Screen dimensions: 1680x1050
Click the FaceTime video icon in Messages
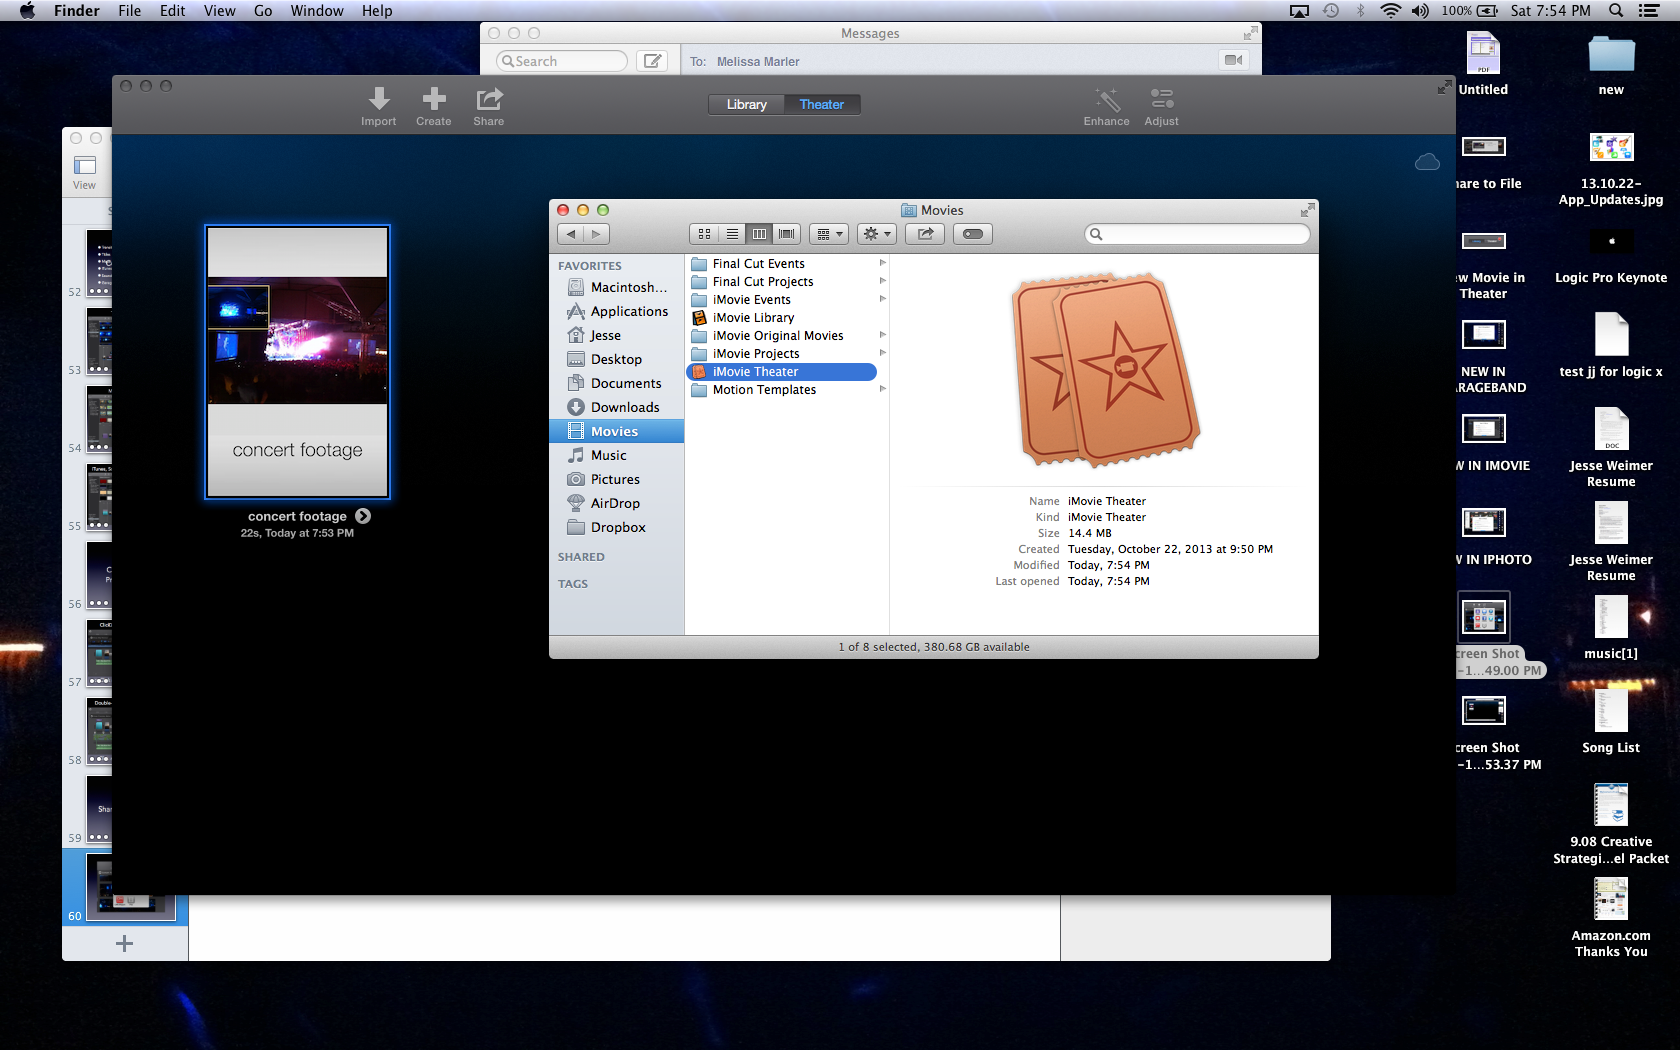pyautogui.click(x=1234, y=60)
